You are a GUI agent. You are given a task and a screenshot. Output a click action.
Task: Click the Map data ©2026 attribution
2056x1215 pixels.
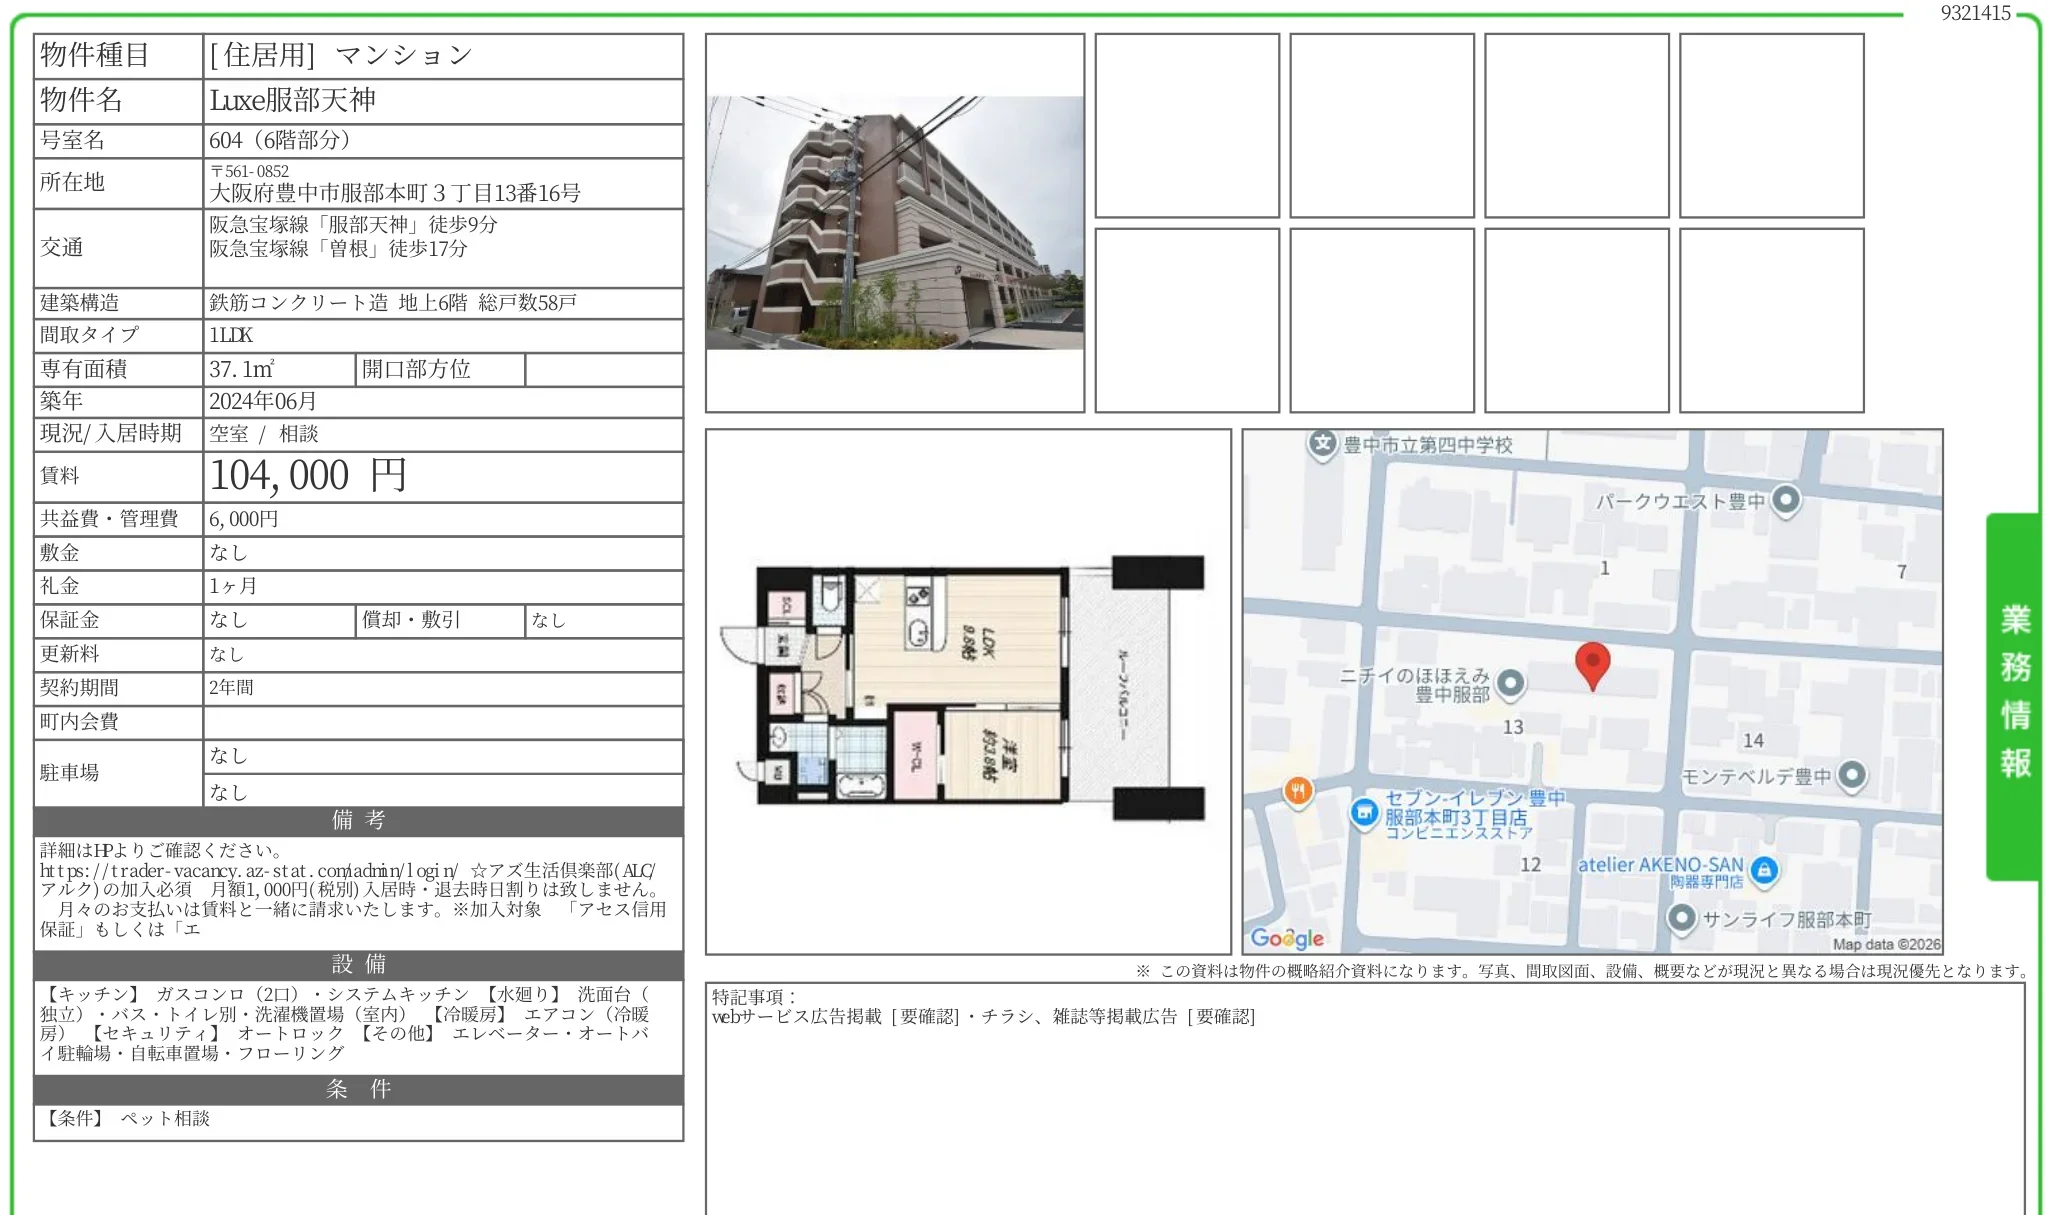1886,944
